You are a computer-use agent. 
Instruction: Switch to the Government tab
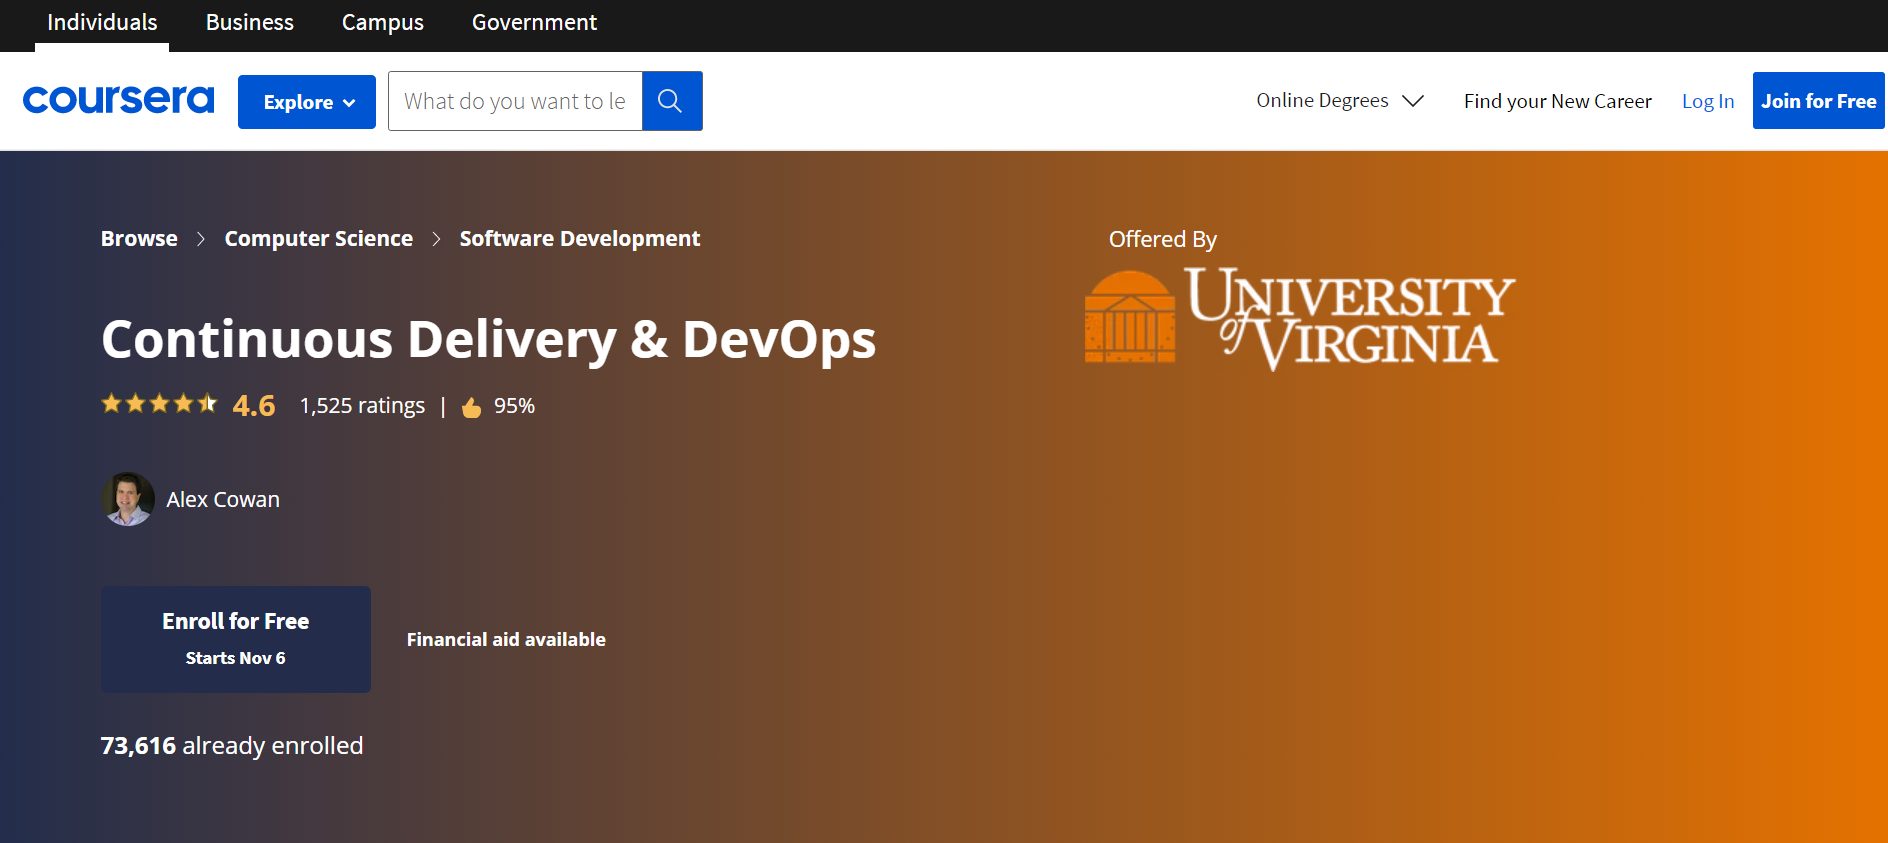point(534,23)
